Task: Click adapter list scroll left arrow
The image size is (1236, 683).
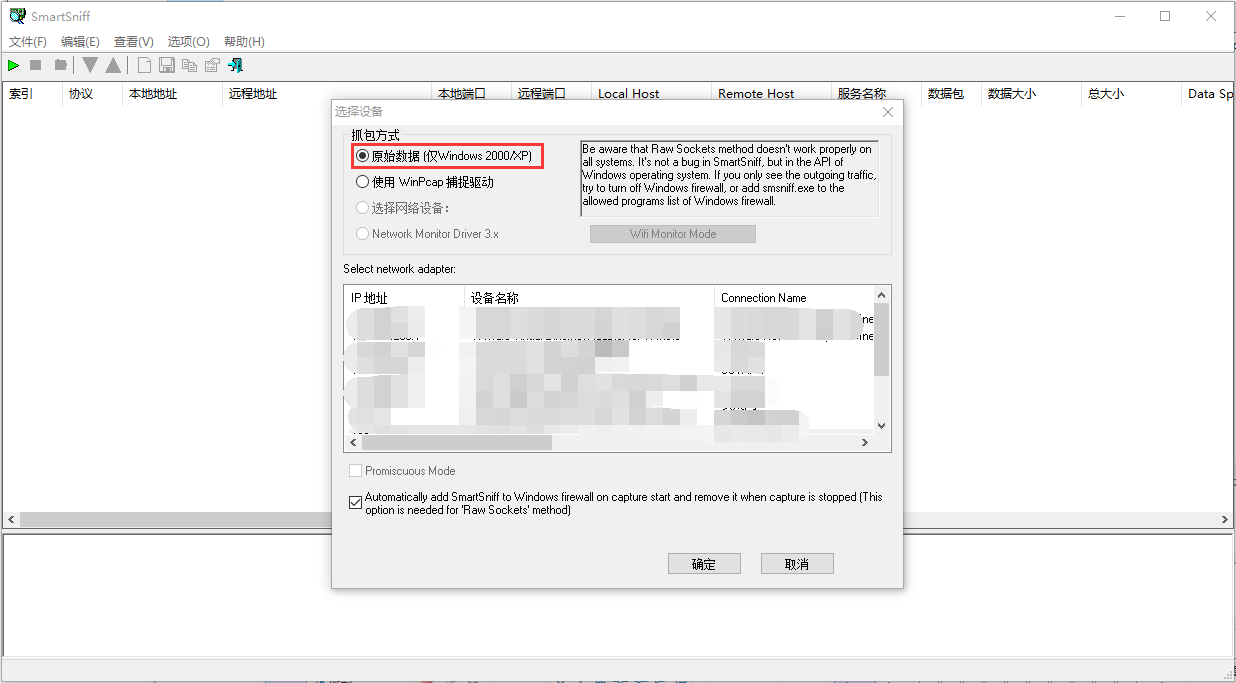Action: [x=352, y=442]
